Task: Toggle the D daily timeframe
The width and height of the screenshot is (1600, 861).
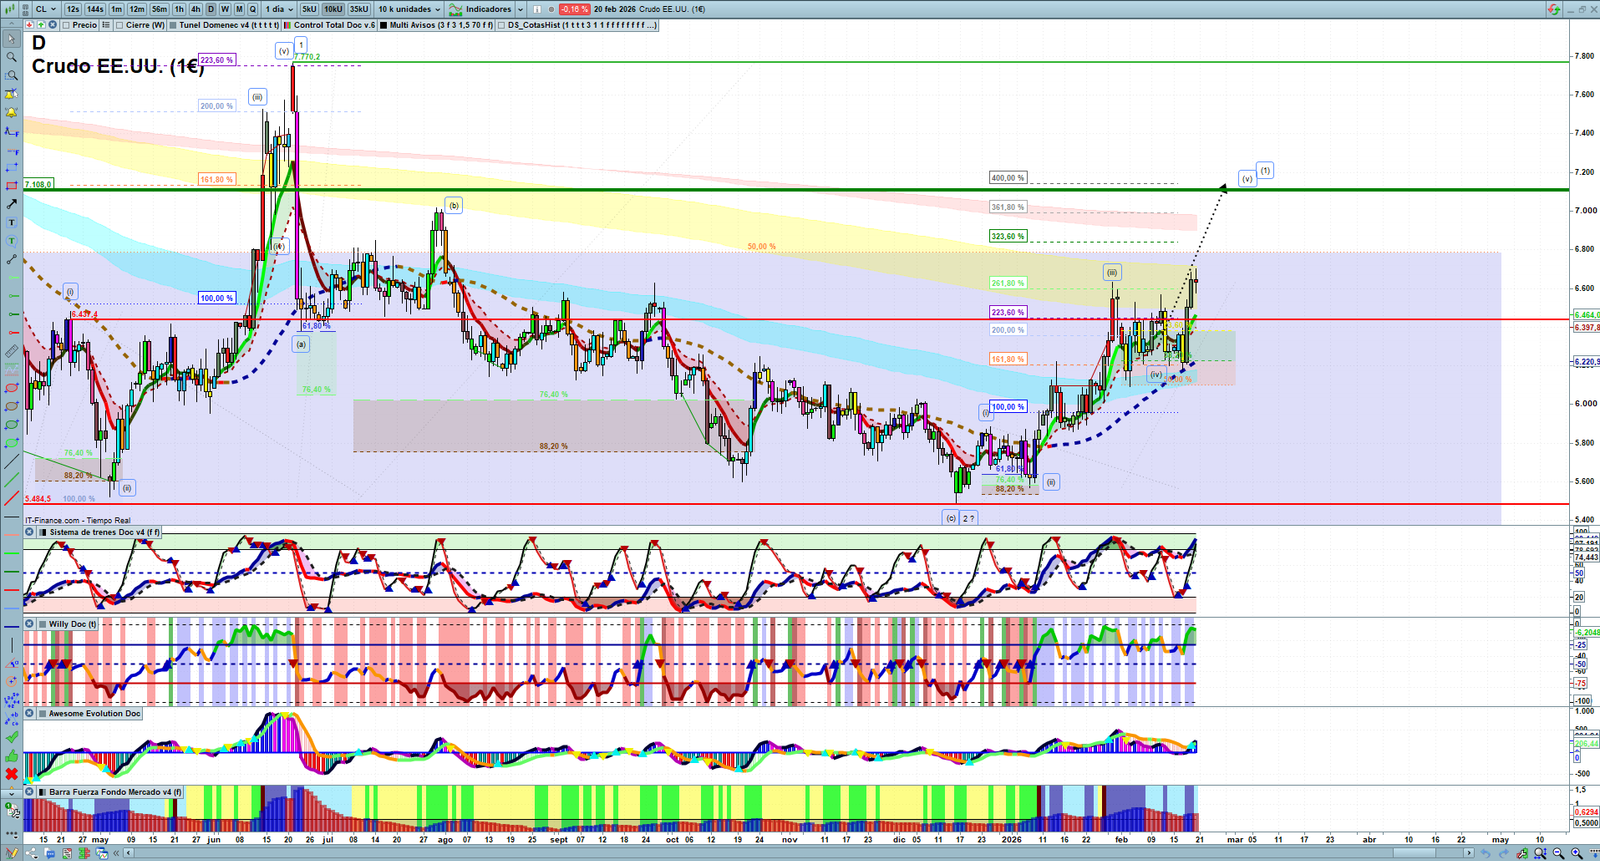Action: coord(211,9)
